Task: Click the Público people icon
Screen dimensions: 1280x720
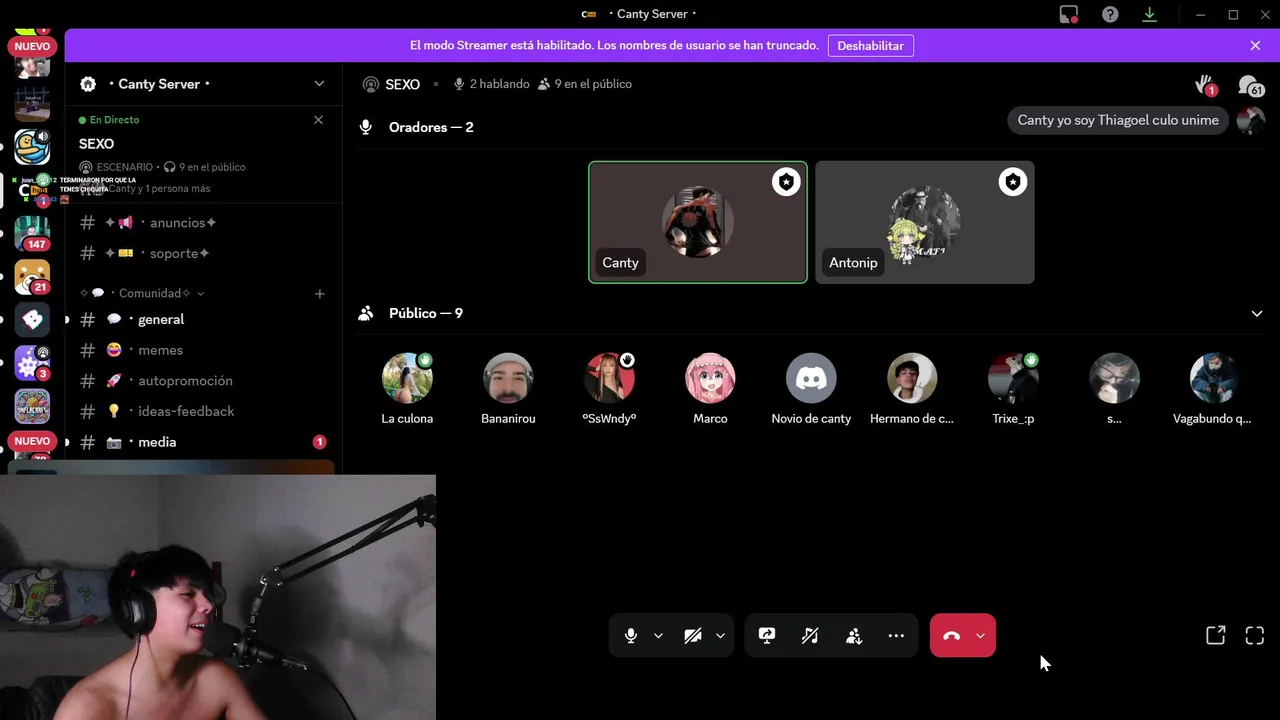Action: coord(366,314)
